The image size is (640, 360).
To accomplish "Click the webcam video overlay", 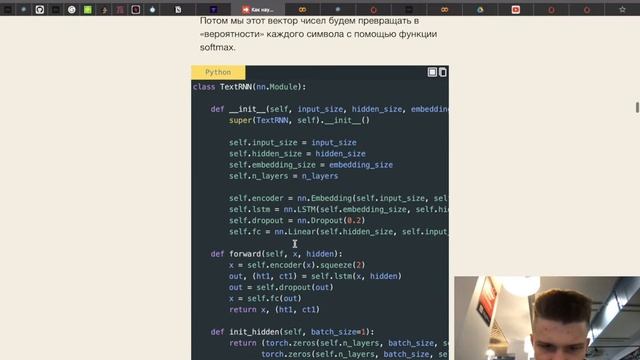I will tap(547, 318).
